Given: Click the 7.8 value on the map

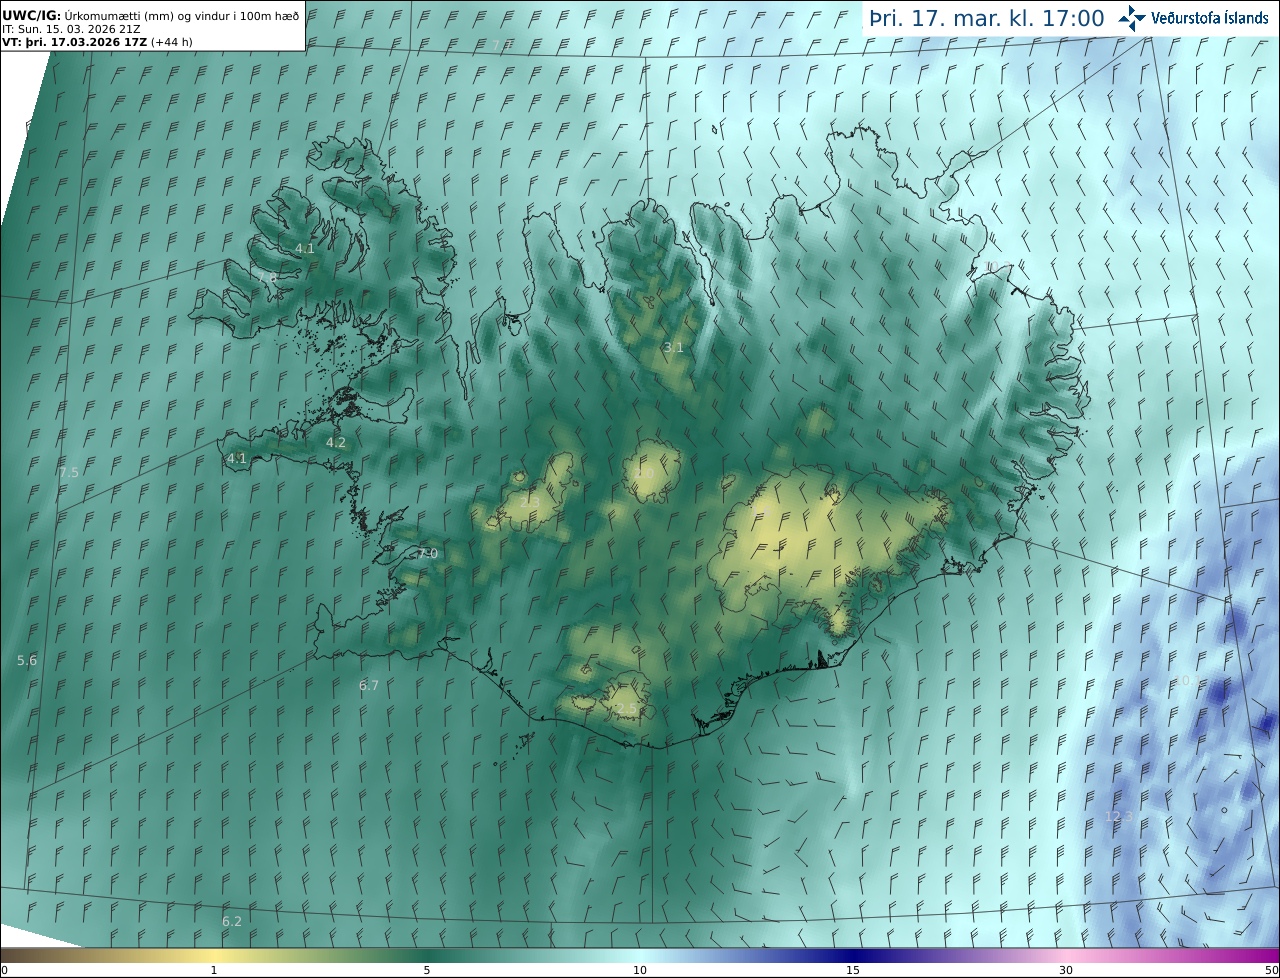Looking at the screenshot, I should [x=267, y=276].
